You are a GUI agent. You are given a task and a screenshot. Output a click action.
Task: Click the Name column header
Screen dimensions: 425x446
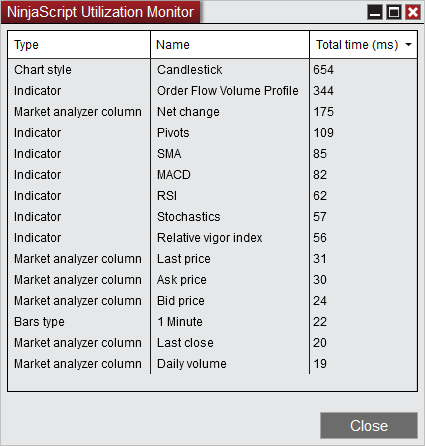pyautogui.click(x=230, y=45)
